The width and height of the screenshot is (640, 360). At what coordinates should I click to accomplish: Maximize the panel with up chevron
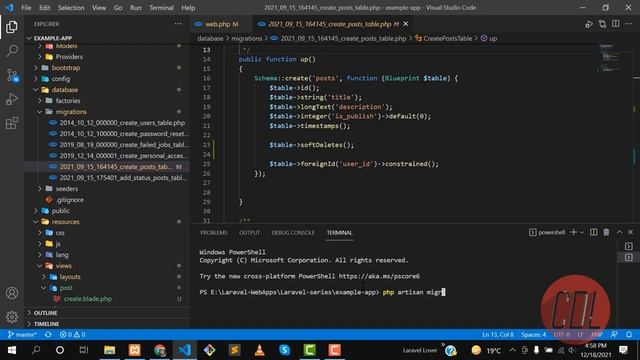[619, 232]
